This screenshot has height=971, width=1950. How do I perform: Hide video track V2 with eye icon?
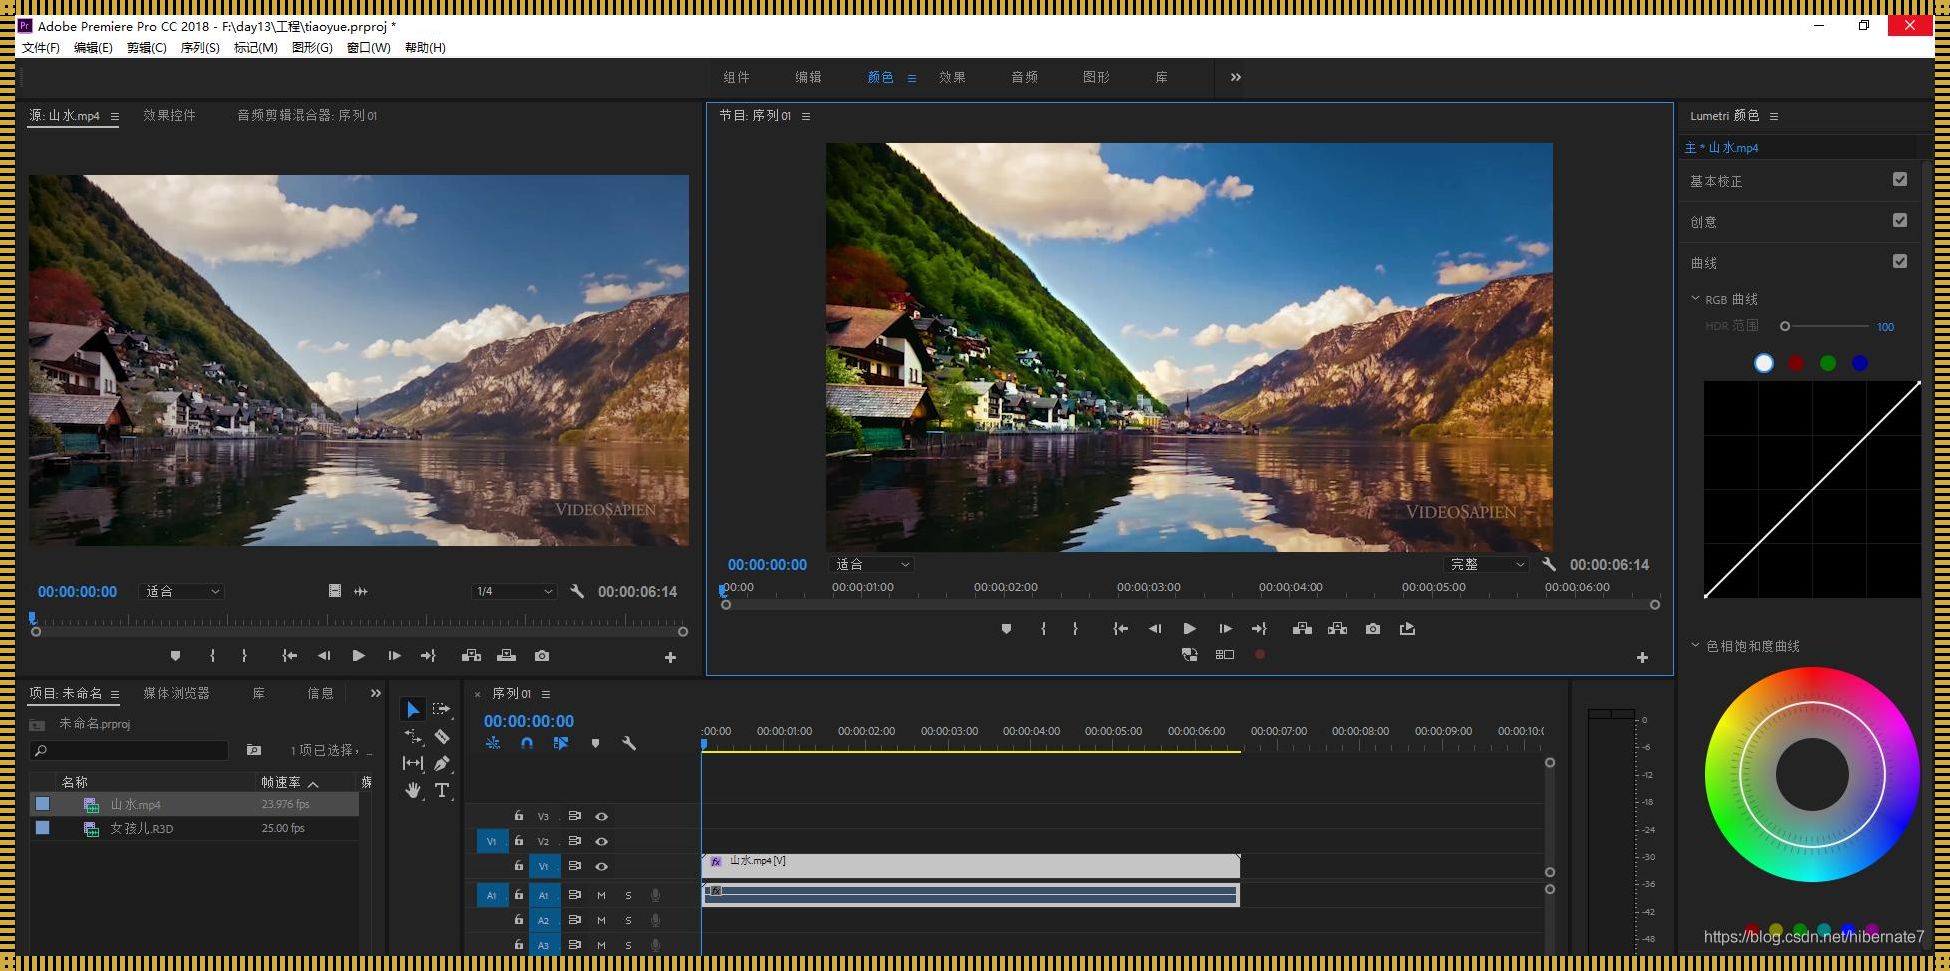(x=602, y=841)
